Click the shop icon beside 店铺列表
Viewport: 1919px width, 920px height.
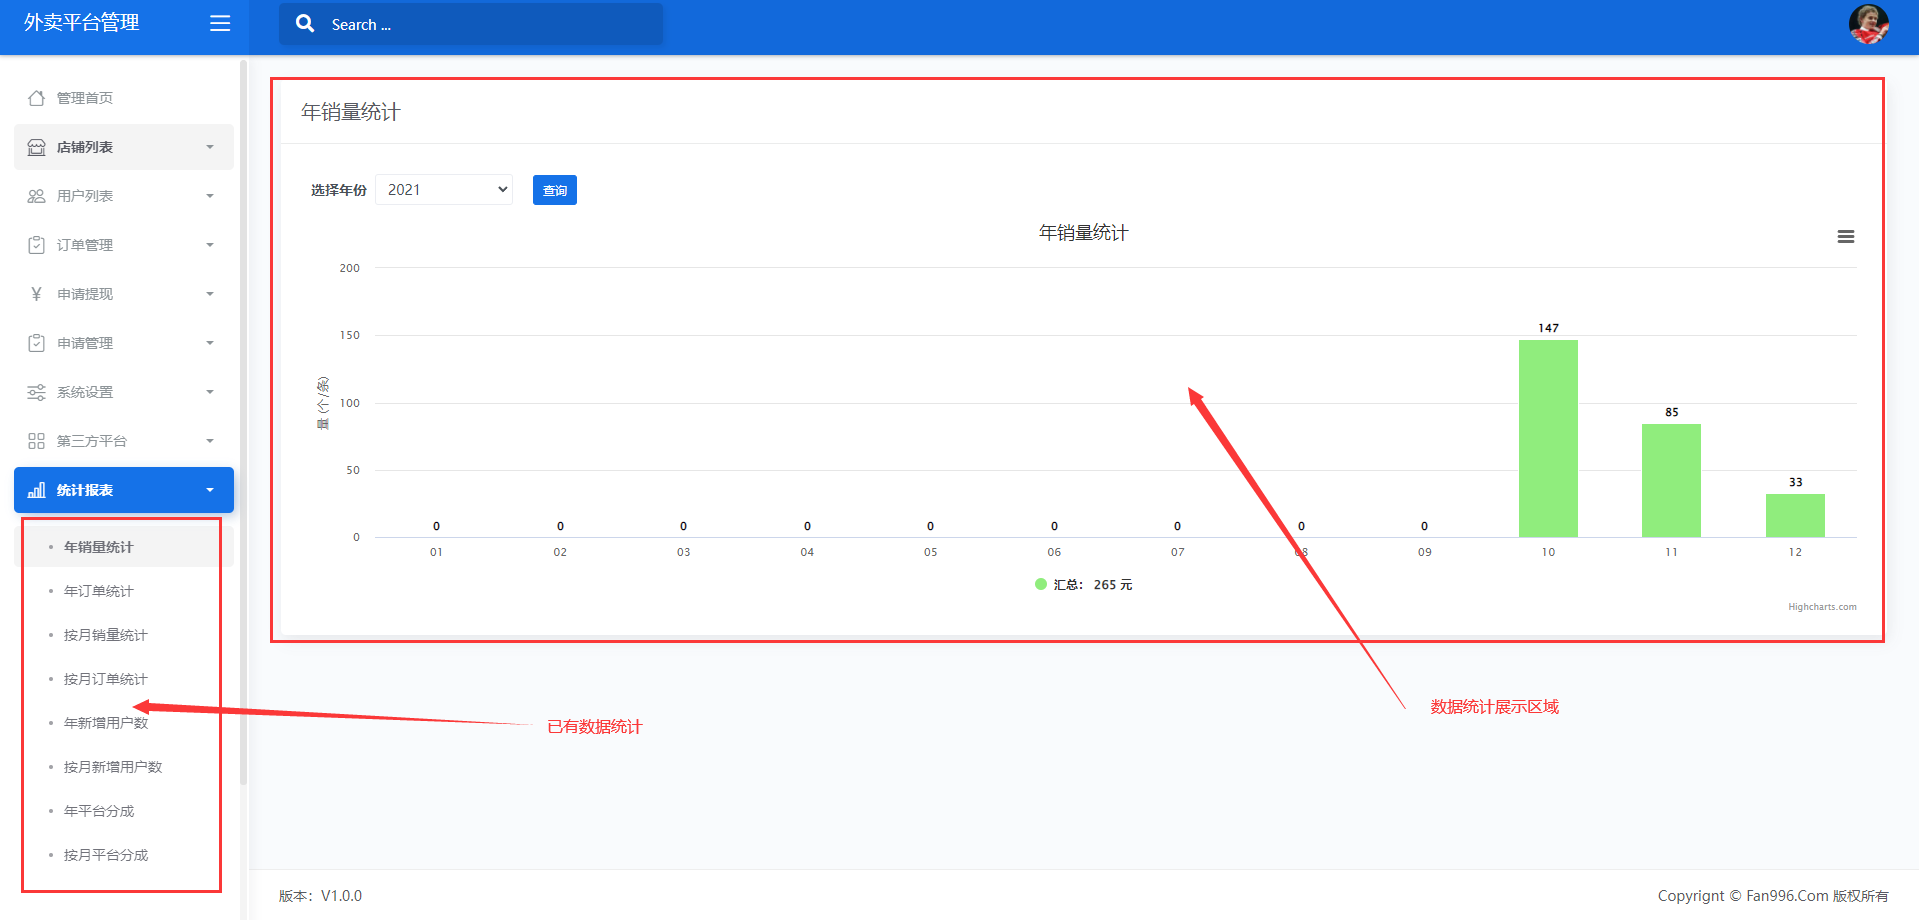click(37, 147)
